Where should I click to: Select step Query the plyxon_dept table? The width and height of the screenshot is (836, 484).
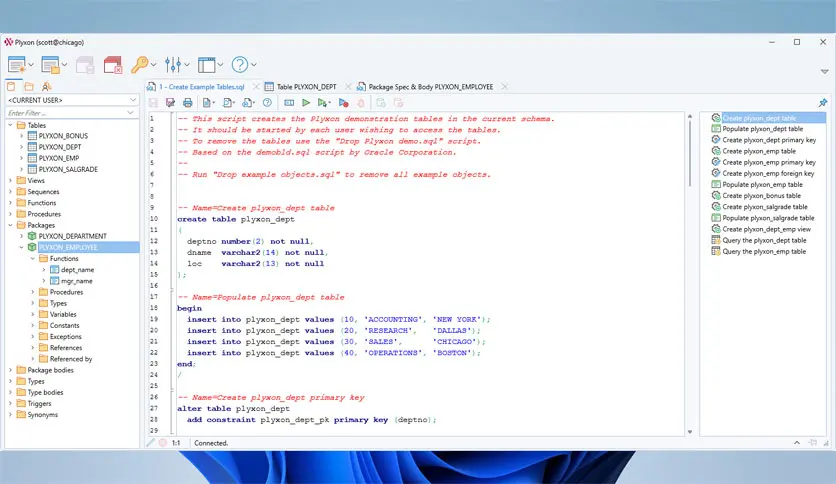click(764, 240)
